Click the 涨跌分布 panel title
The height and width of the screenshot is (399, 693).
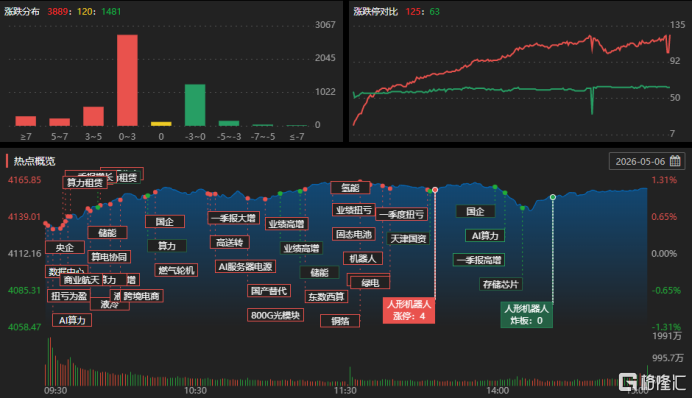[22, 11]
